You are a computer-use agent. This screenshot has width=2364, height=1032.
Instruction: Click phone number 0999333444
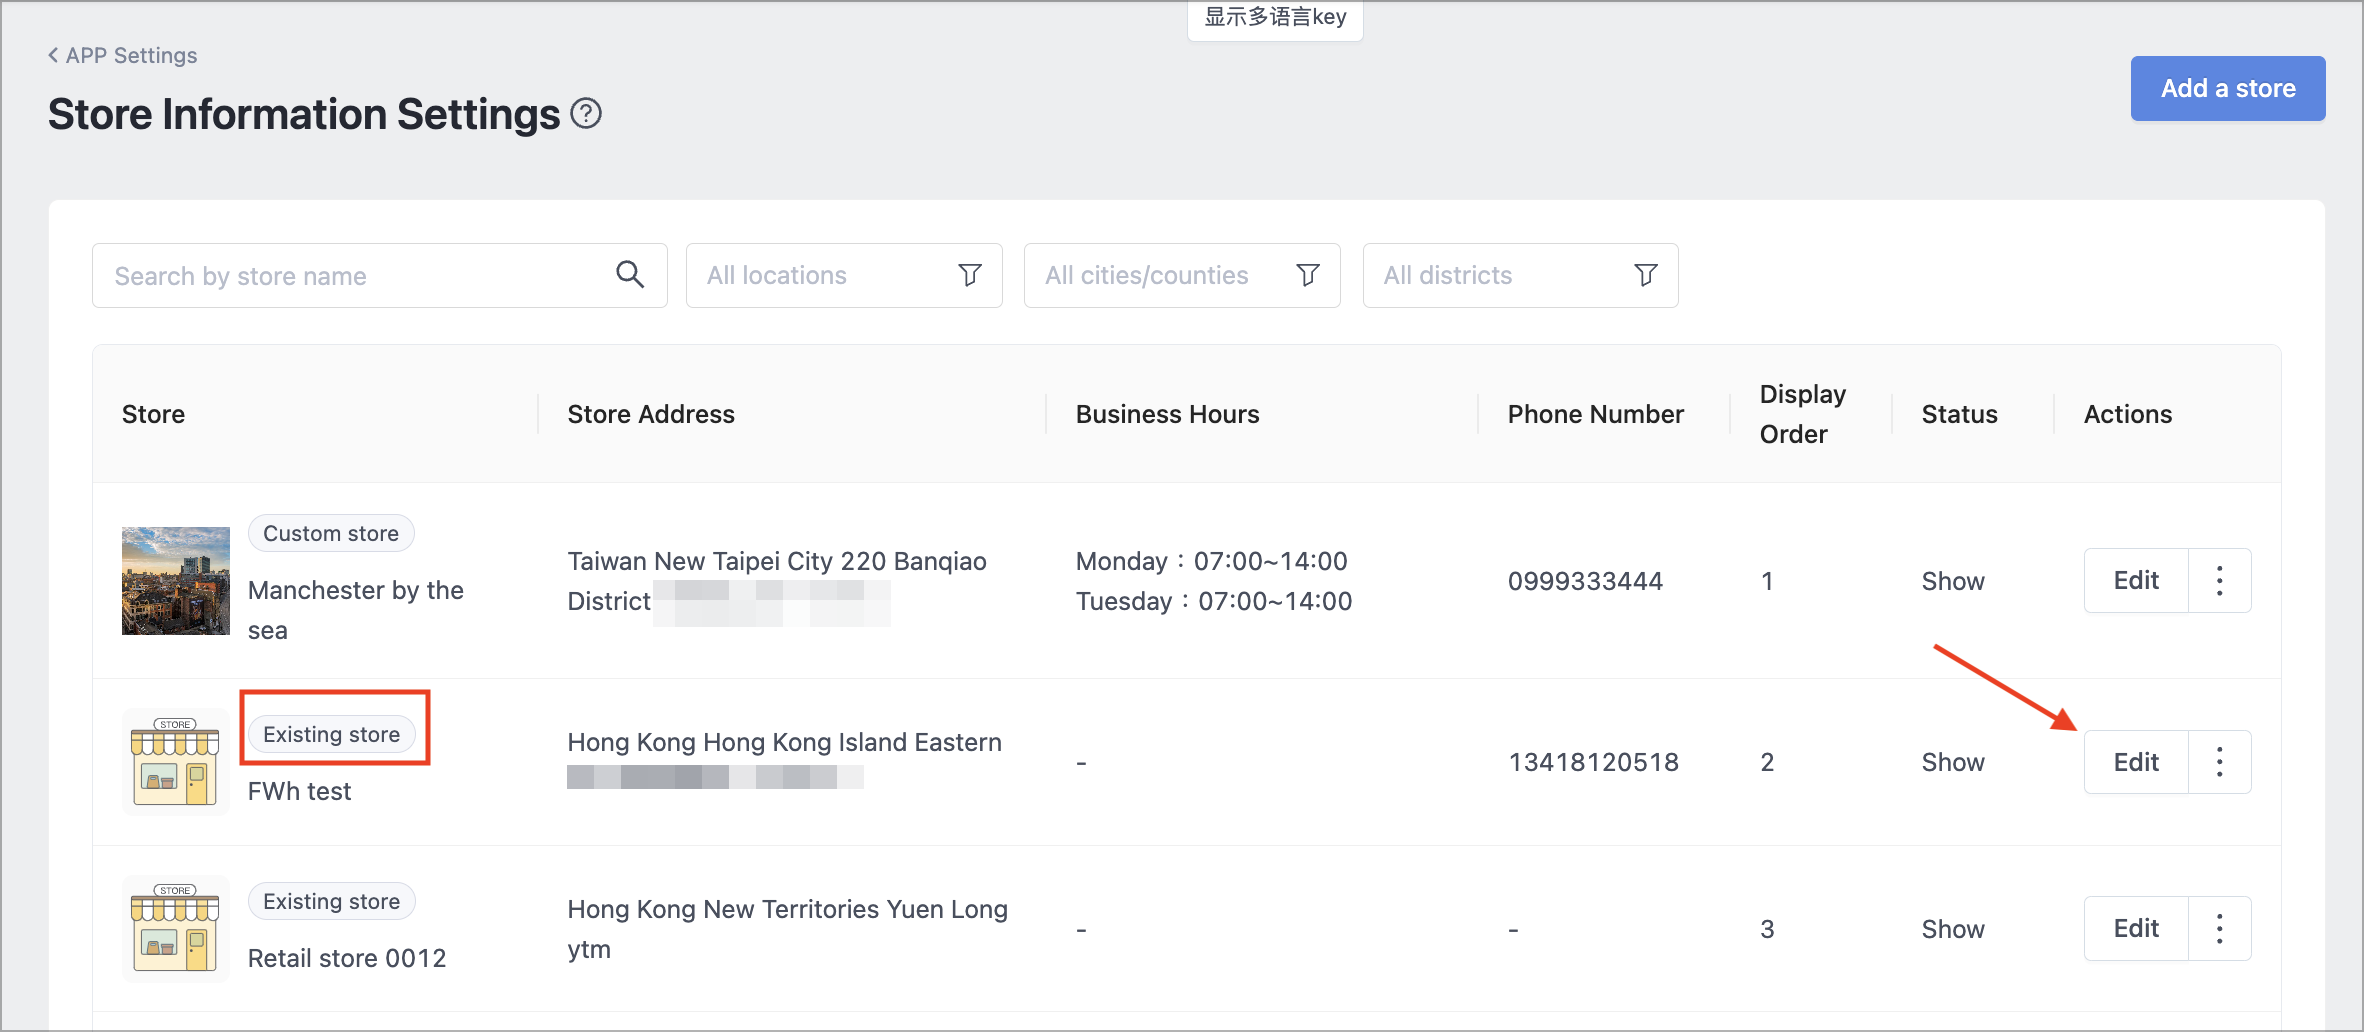(x=1585, y=581)
